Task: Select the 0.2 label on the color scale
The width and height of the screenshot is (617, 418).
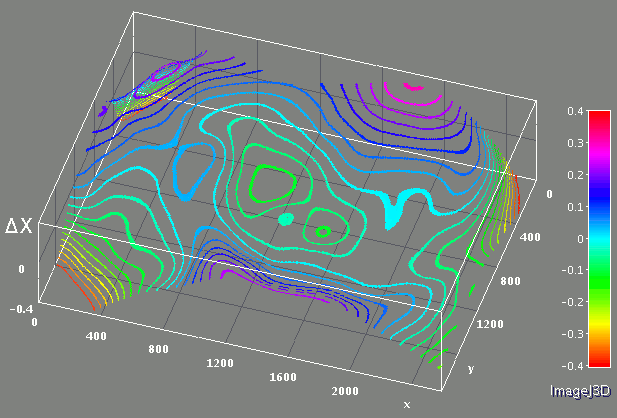Action: (x=575, y=175)
